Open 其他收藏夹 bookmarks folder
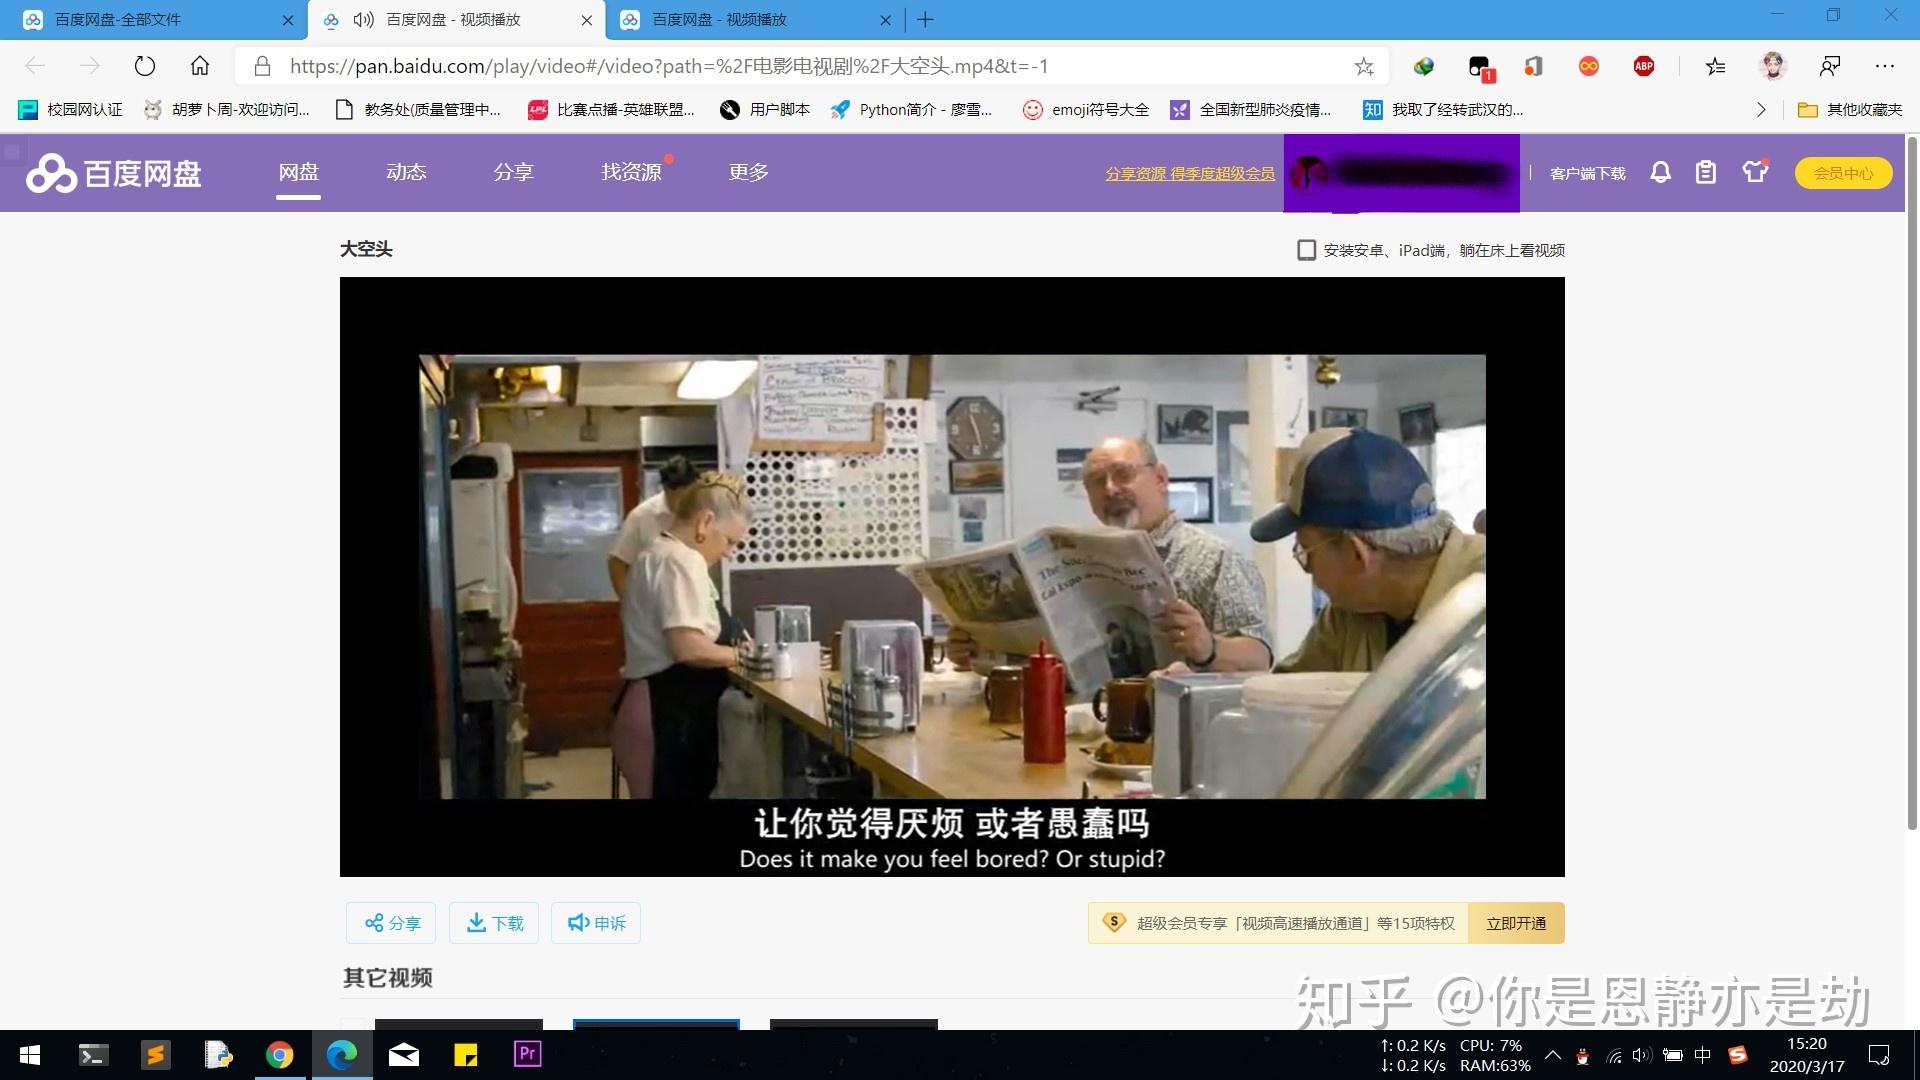Screen dimensions: 1920x1080 tap(1850, 110)
